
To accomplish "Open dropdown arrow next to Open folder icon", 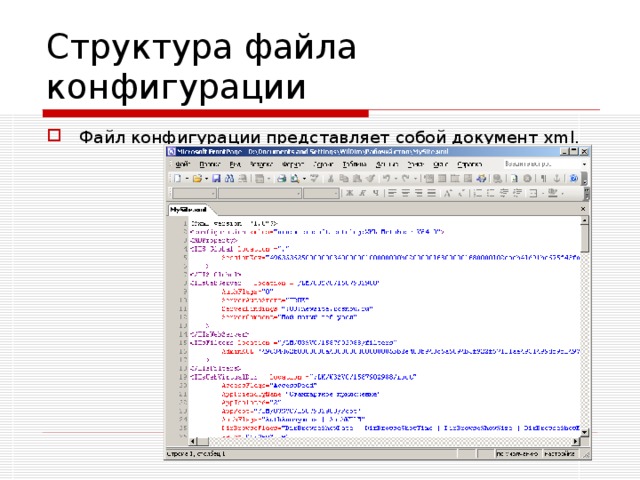I will point(207,178).
